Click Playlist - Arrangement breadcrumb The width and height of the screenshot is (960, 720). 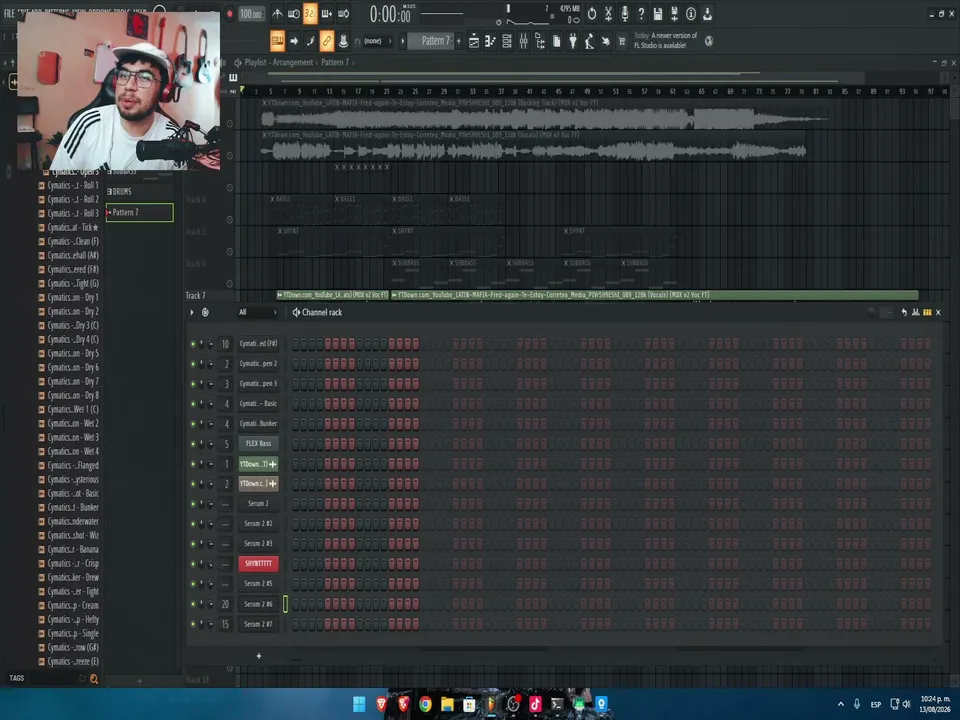point(279,62)
